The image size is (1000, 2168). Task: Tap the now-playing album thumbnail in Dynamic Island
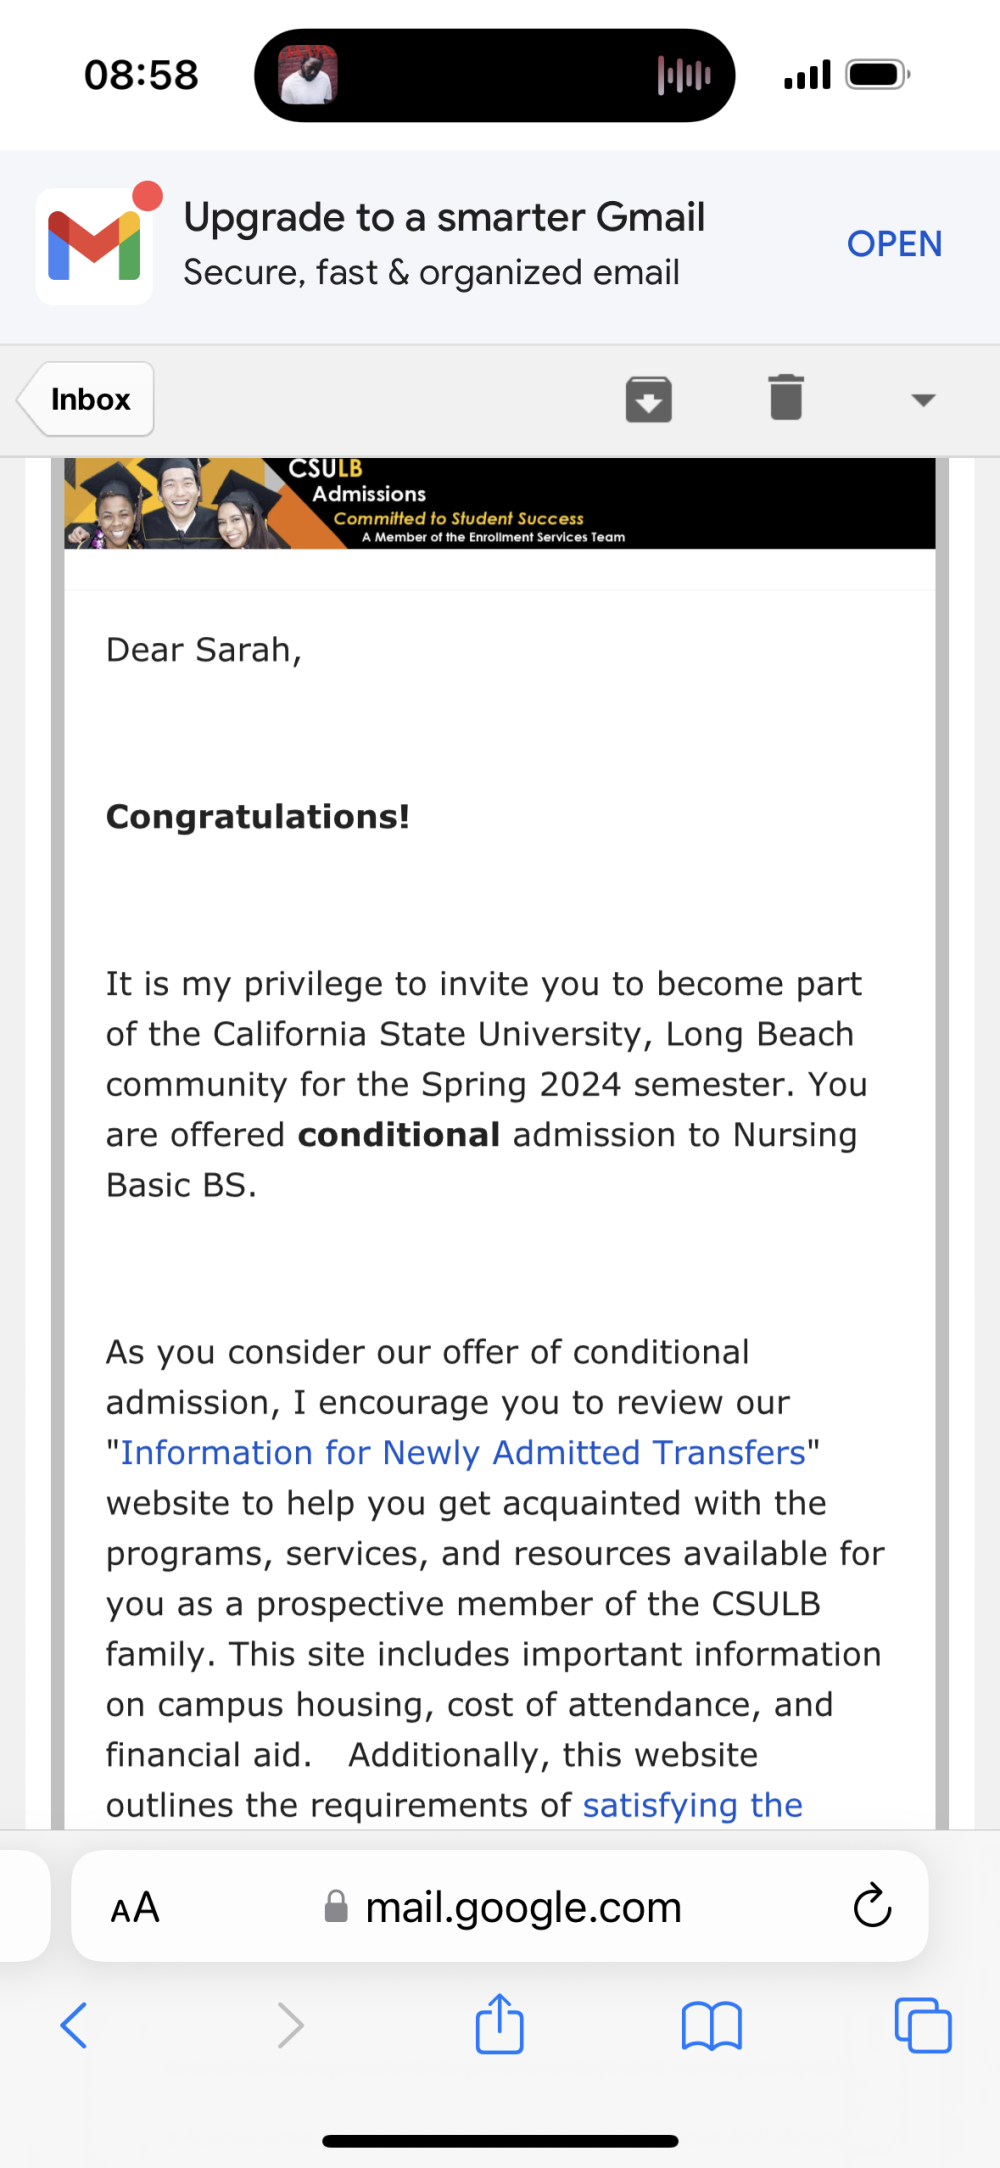point(307,75)
